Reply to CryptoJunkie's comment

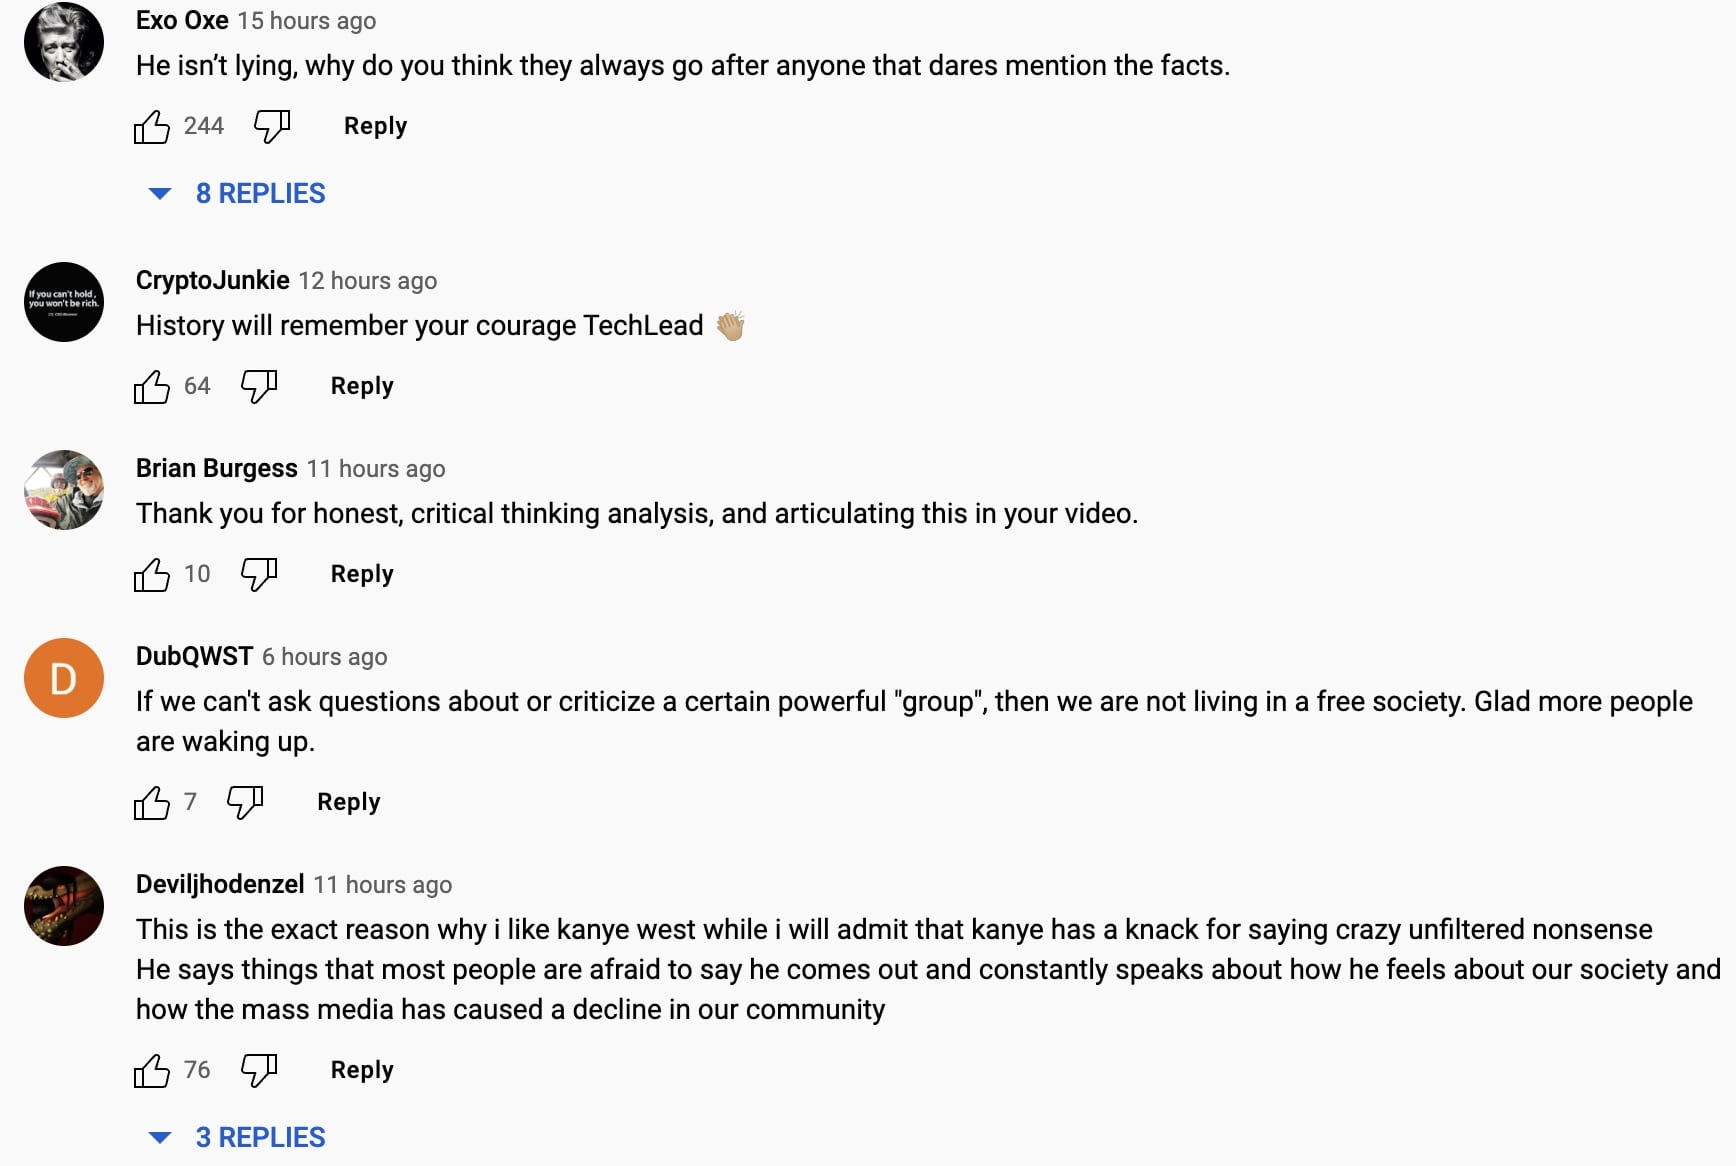tap(362, 386)
